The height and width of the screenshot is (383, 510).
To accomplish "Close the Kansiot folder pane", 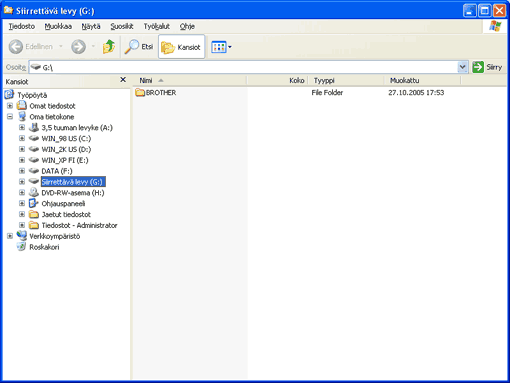I will click(x=123, y=80).
